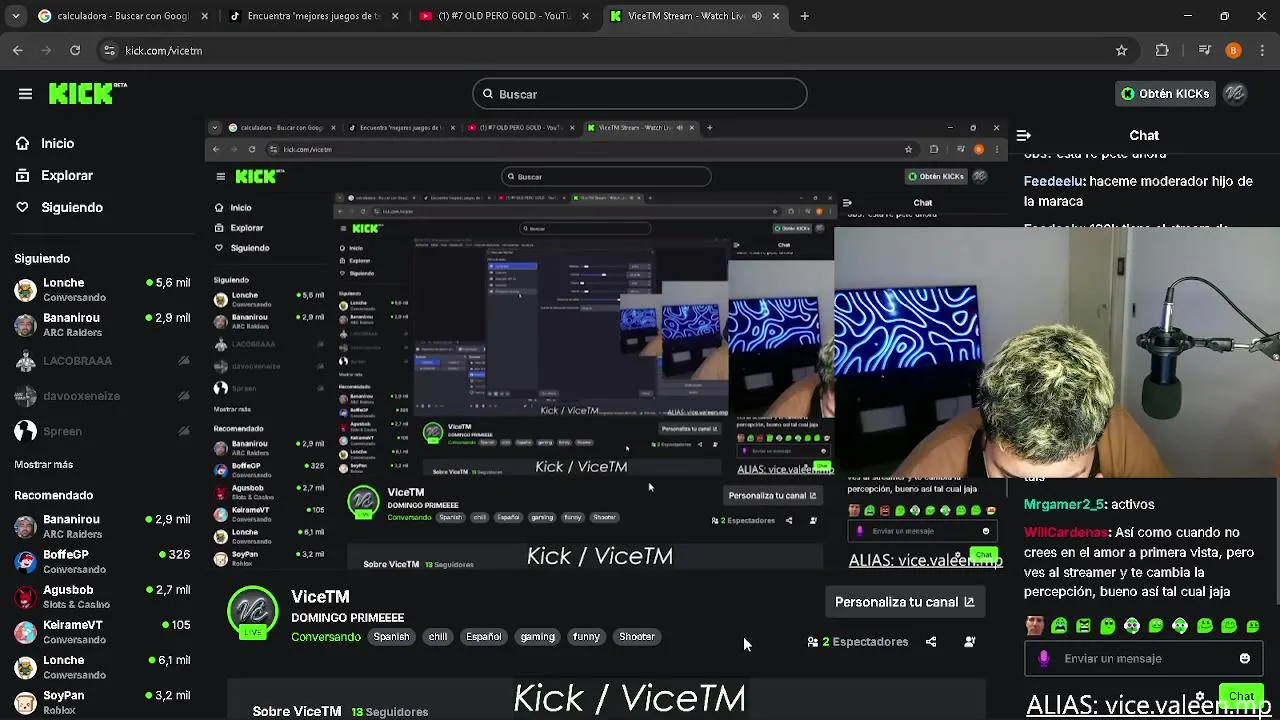
Task: Open Spreen's channel avatar
Action: pos(25,431)
